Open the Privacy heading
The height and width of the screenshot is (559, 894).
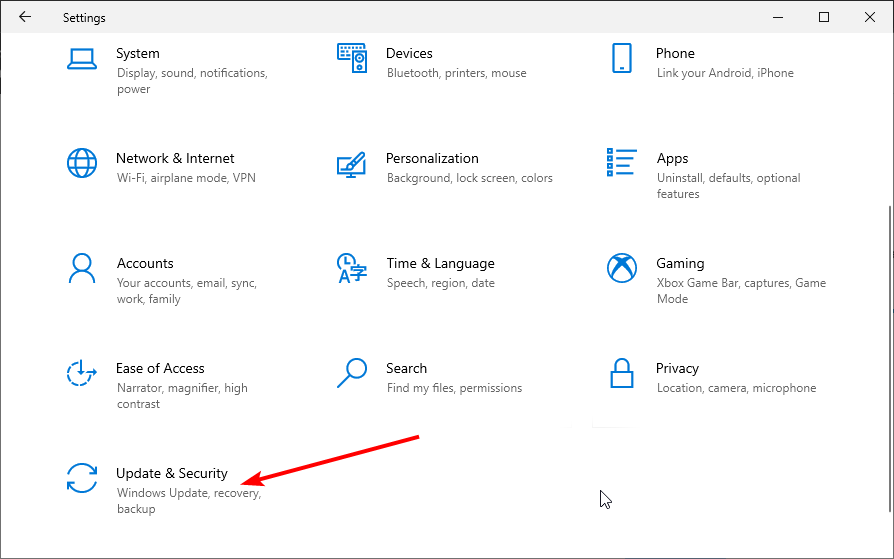tap(677, 368)
